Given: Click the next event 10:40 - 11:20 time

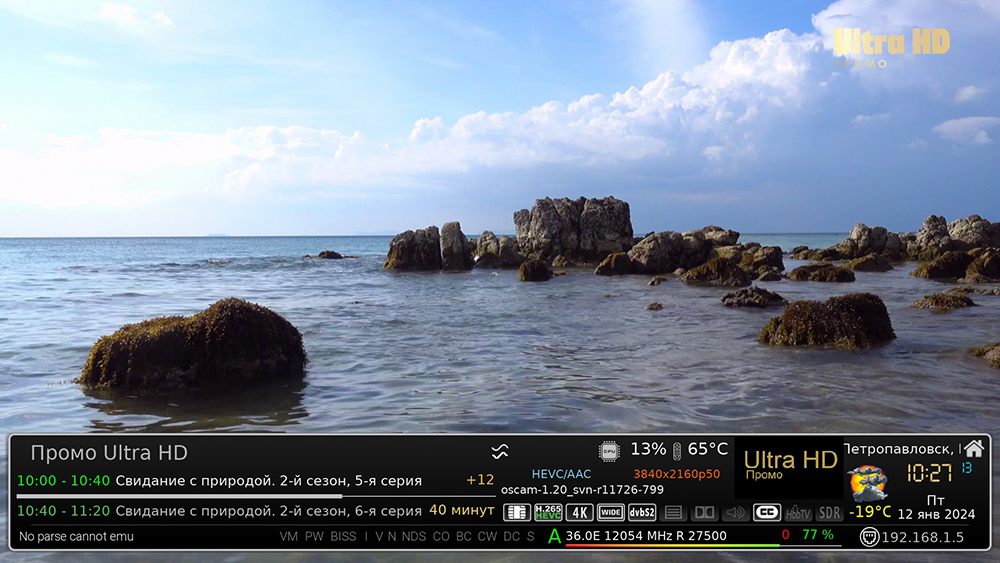Looking at the screenshot, I should [x=63, y=511].
